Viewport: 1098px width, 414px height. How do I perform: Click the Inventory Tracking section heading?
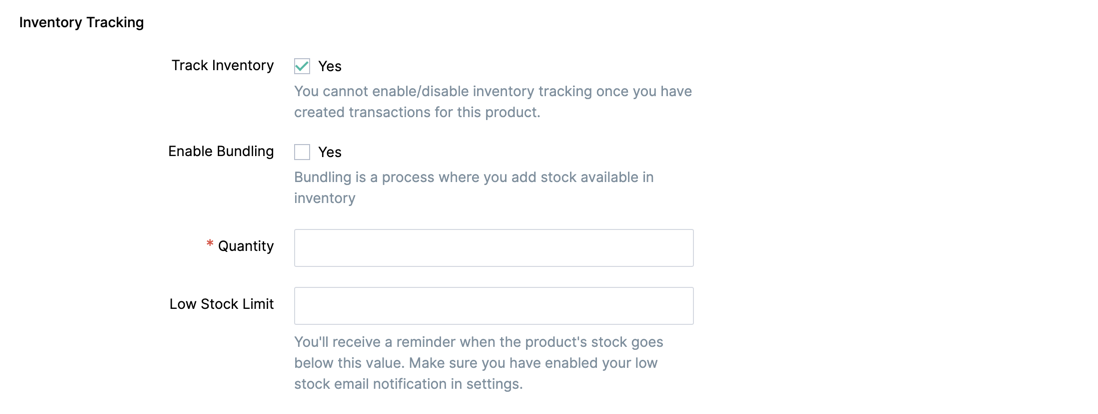click(x=81, y=22)
